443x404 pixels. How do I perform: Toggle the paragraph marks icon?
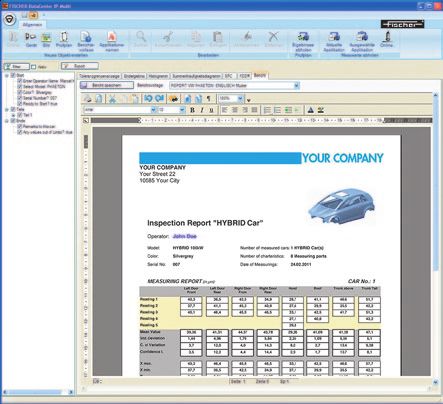click(x=208, y=99)
